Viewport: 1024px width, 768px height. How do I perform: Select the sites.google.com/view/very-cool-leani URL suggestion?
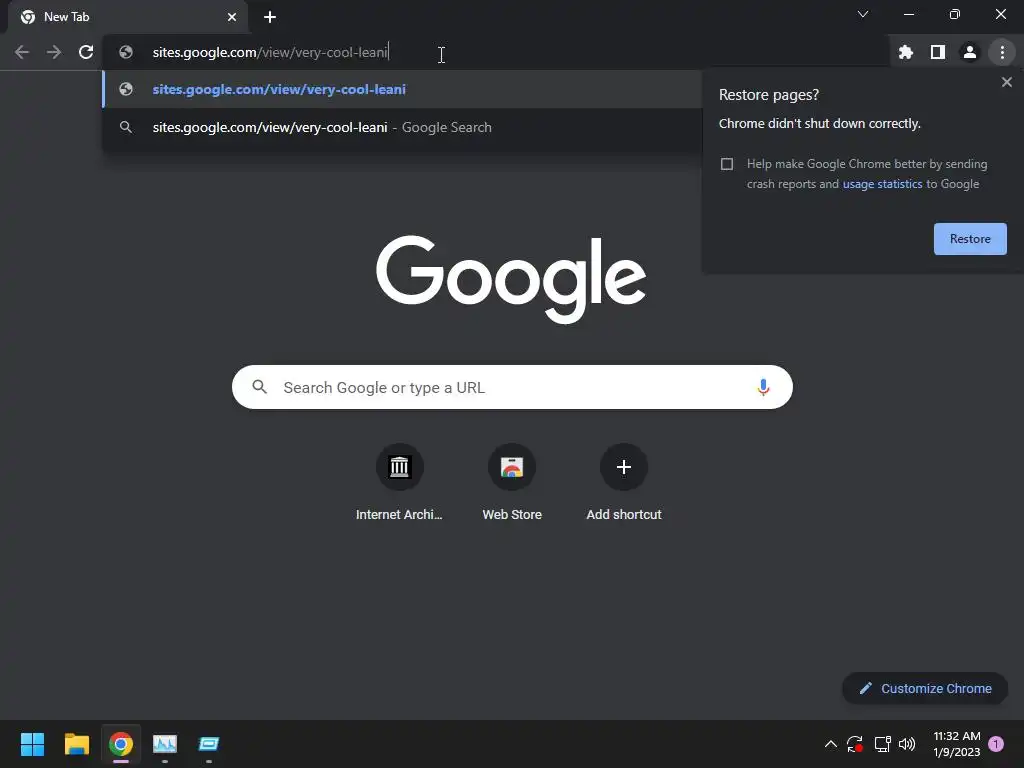click(x=402, y=89)
